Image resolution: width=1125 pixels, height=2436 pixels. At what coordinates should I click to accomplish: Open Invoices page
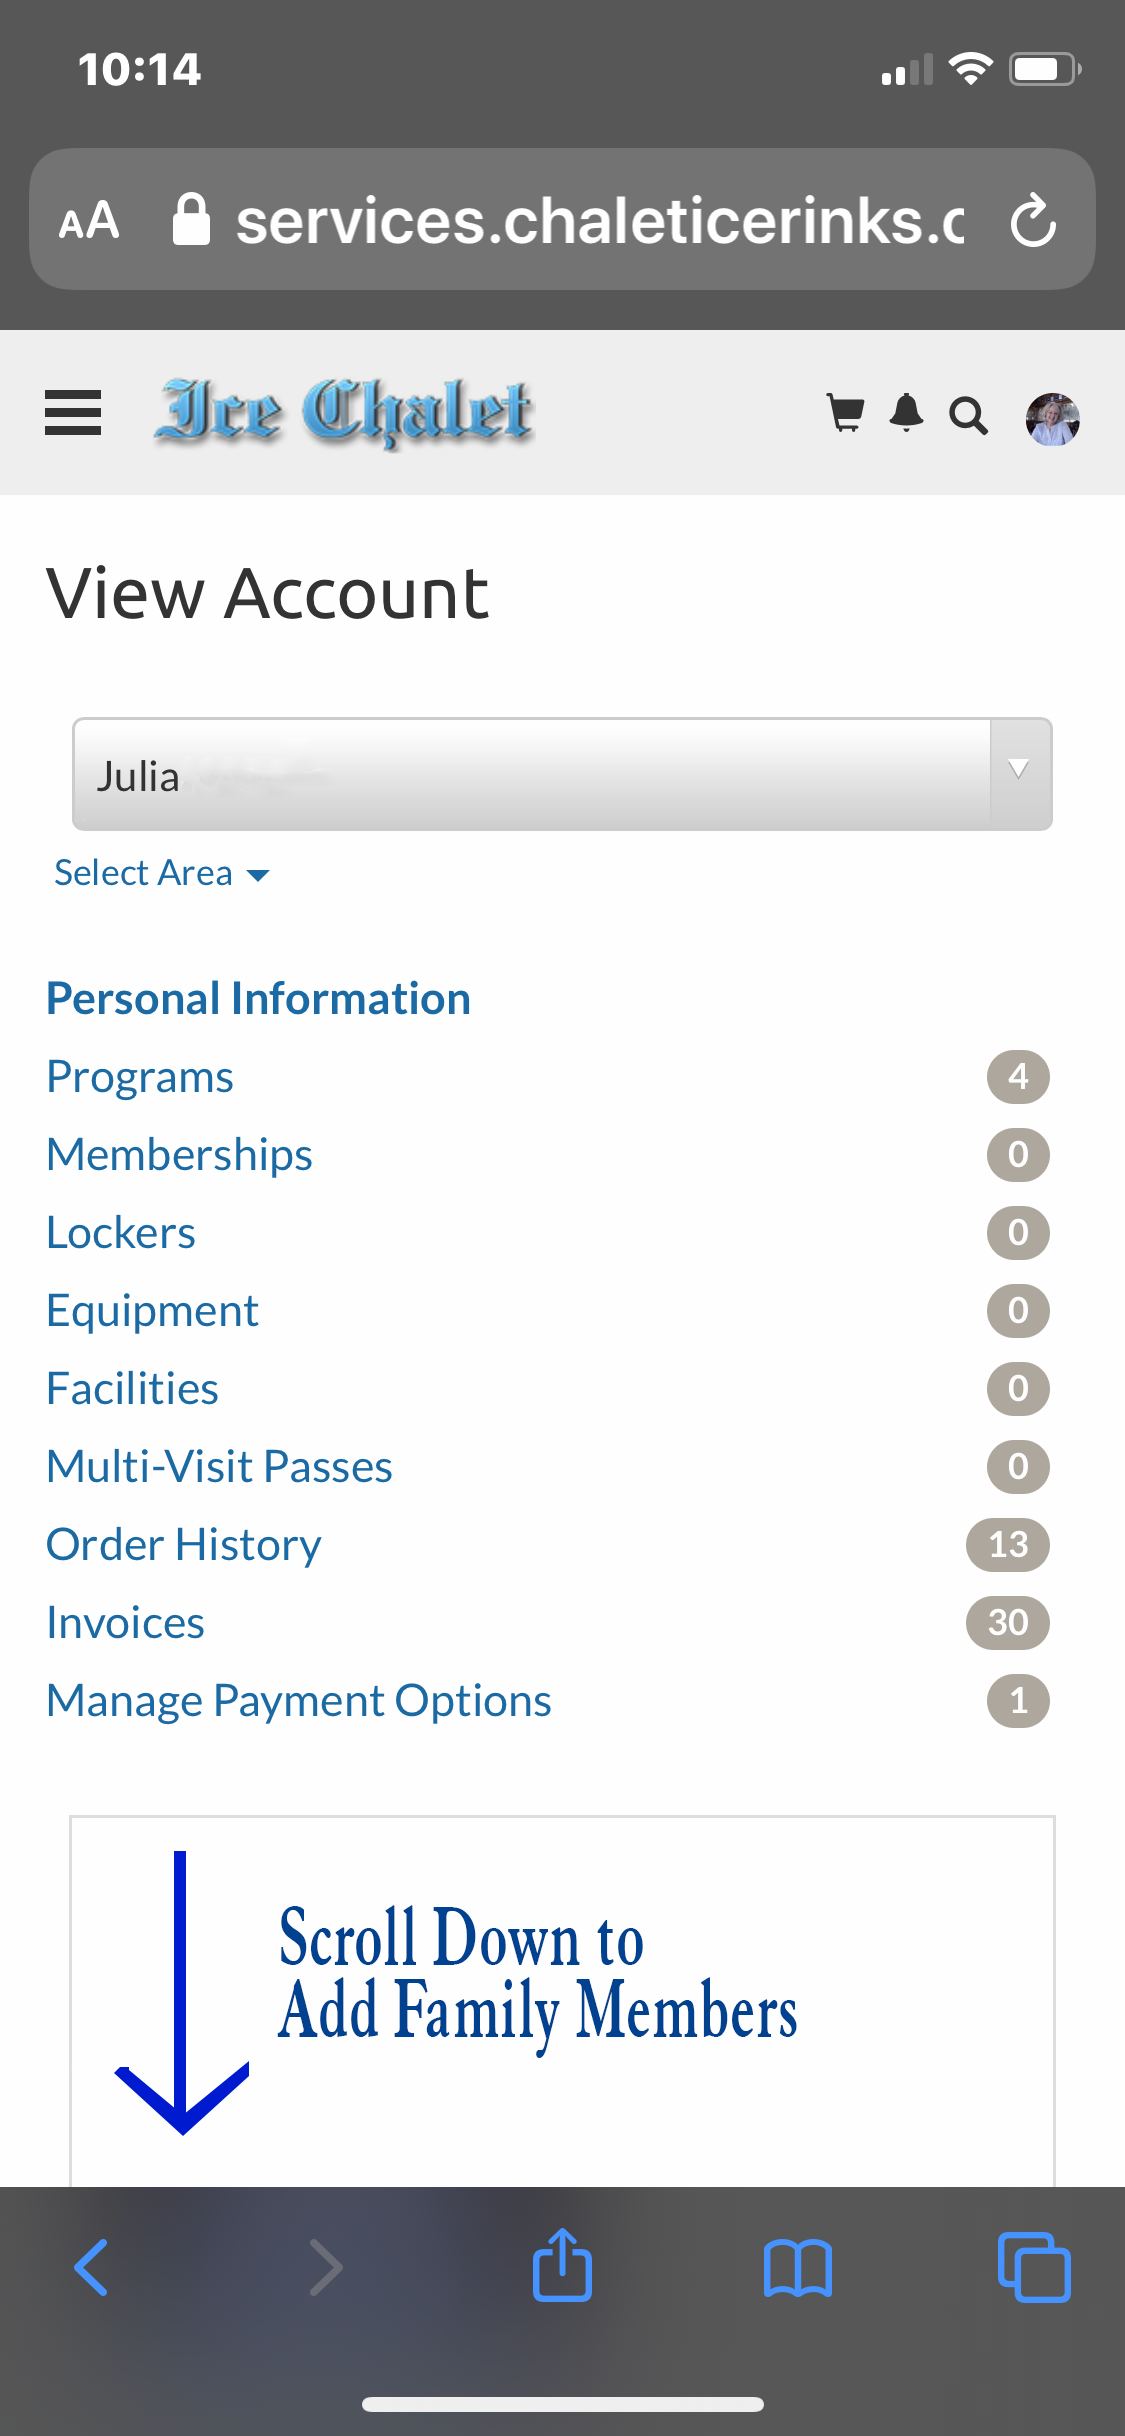pyautogui.click(x=126, y=1622)
